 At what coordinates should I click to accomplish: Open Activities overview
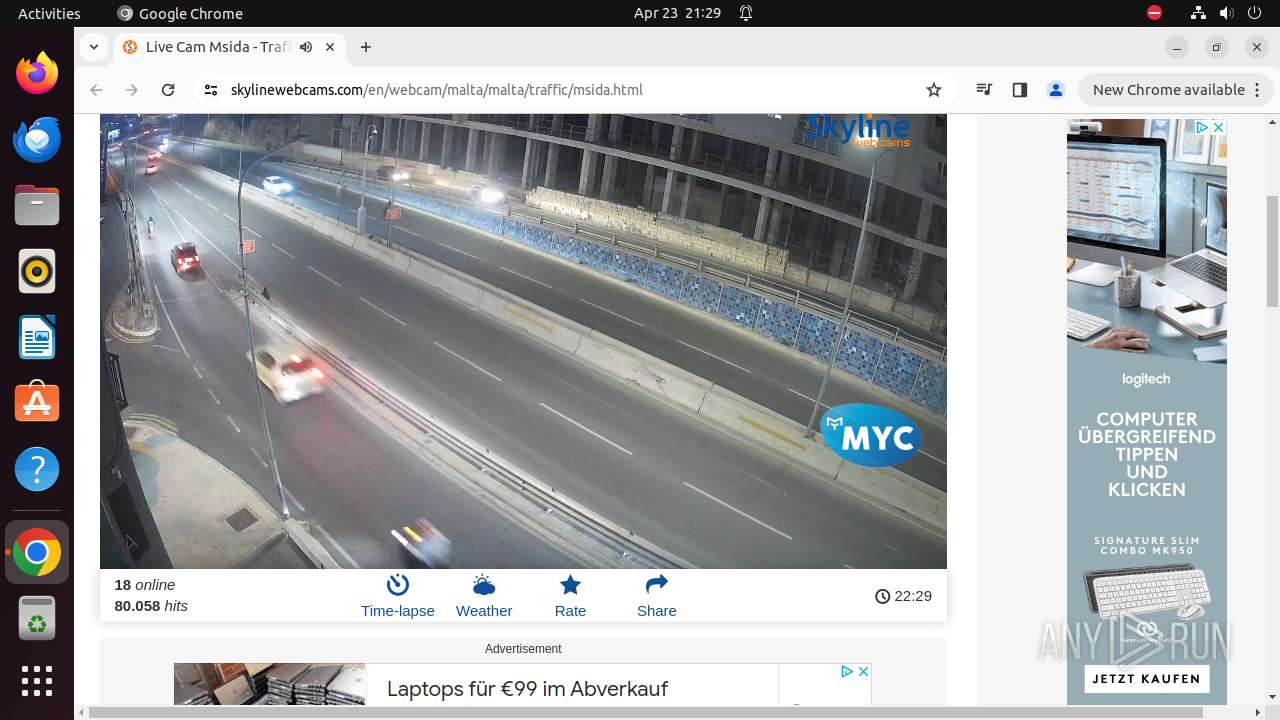[49, 13]
